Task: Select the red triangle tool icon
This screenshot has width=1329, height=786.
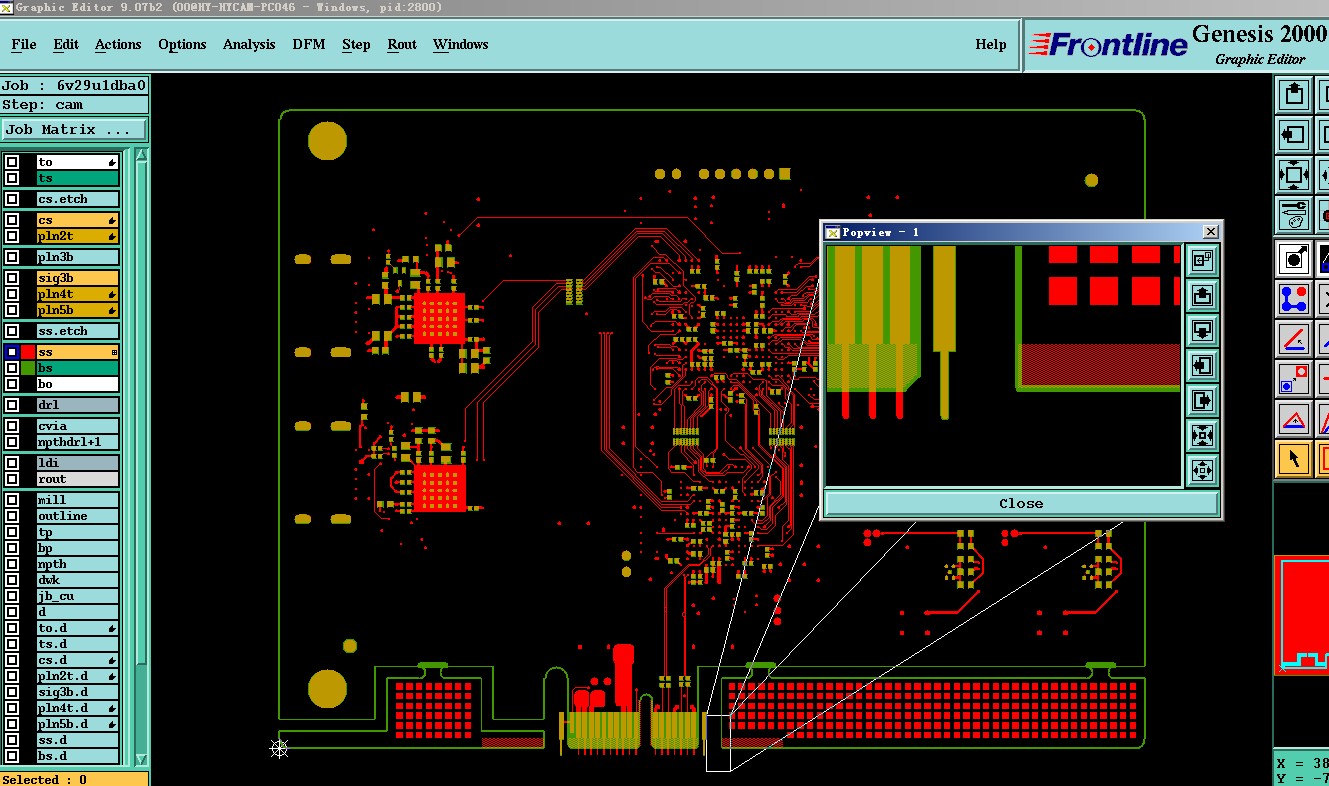Action: [1295, 419]
